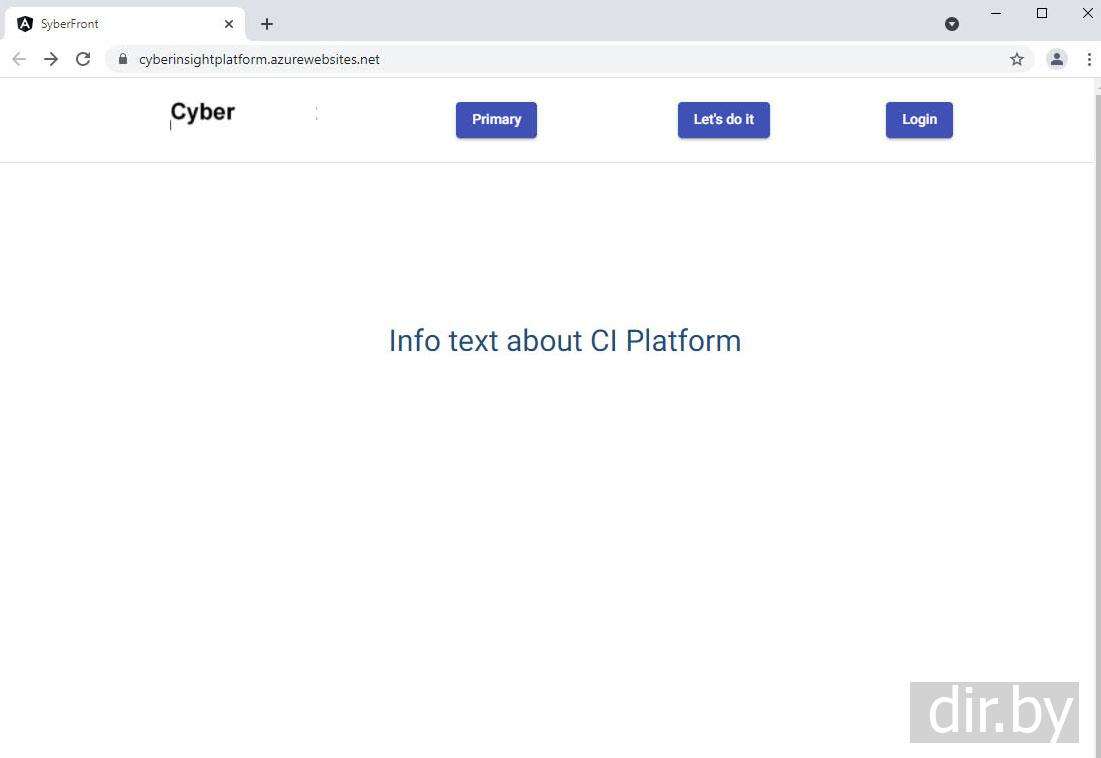The height and width of the screenshot is (758, 1101).
Task: Go forward with the forward arrow
Action: point(51,59)
